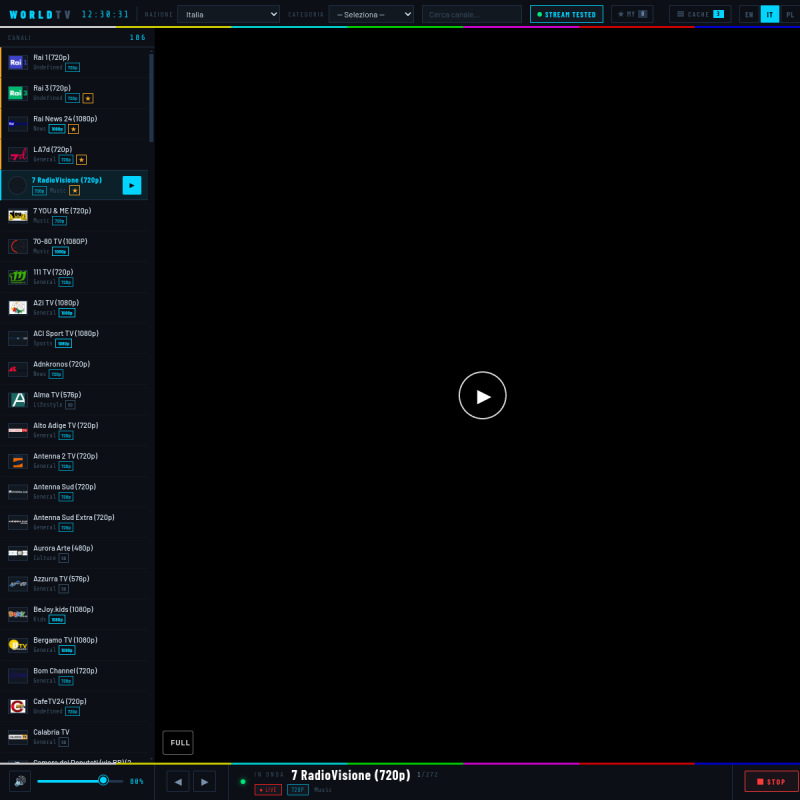Select Antenna 2 TV channel logo
This screenshot has height=800, width=800.
point(18,461)
